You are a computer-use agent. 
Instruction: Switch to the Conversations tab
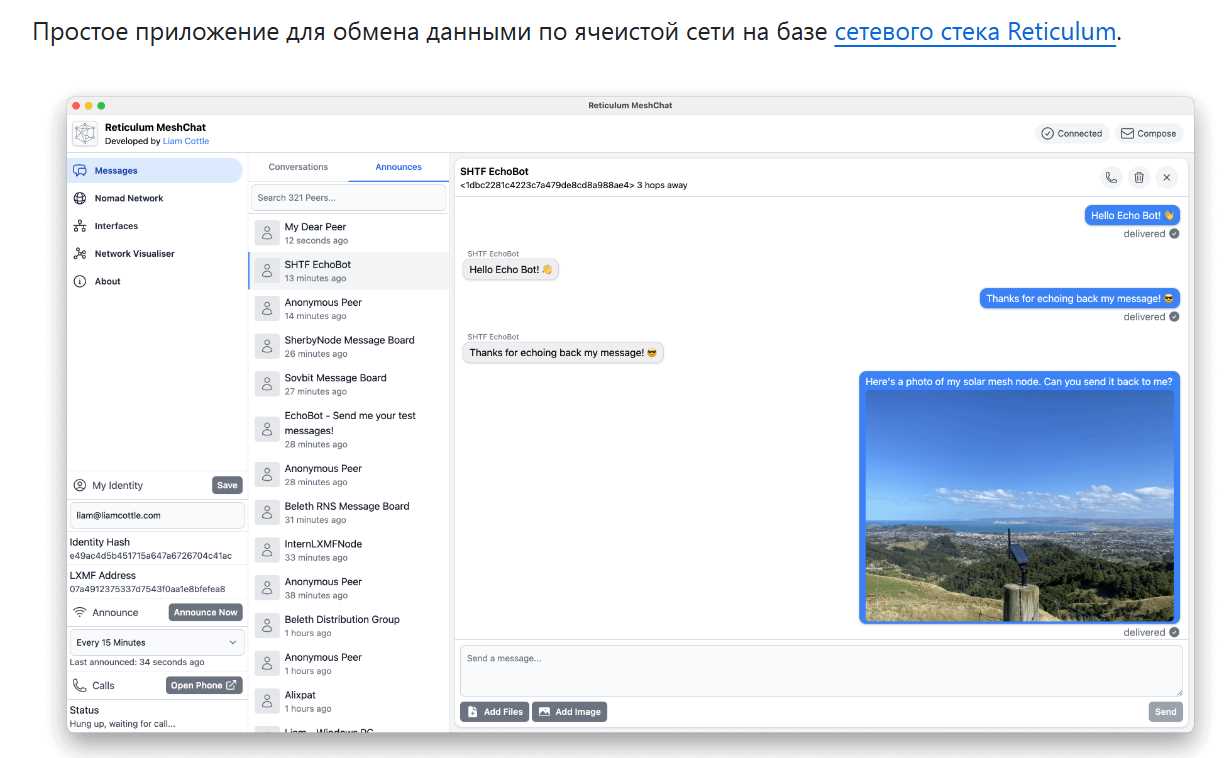tap(298, 167)
